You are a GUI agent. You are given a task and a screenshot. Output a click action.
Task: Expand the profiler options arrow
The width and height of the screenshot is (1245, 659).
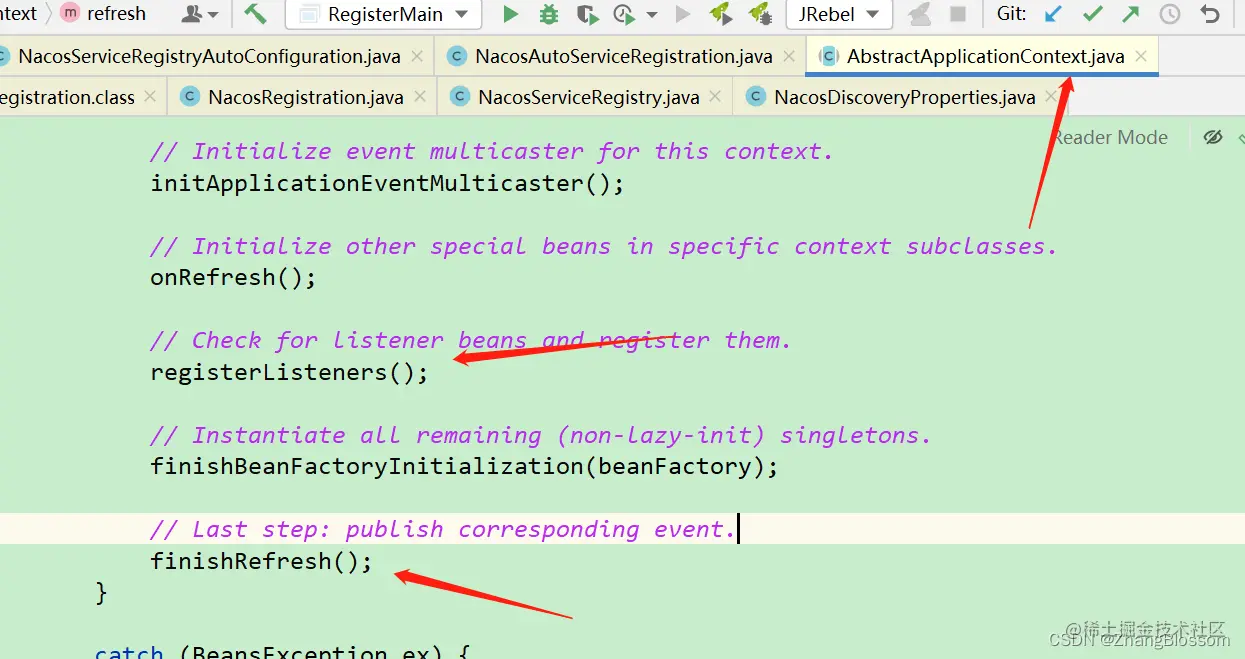point(652,15)
